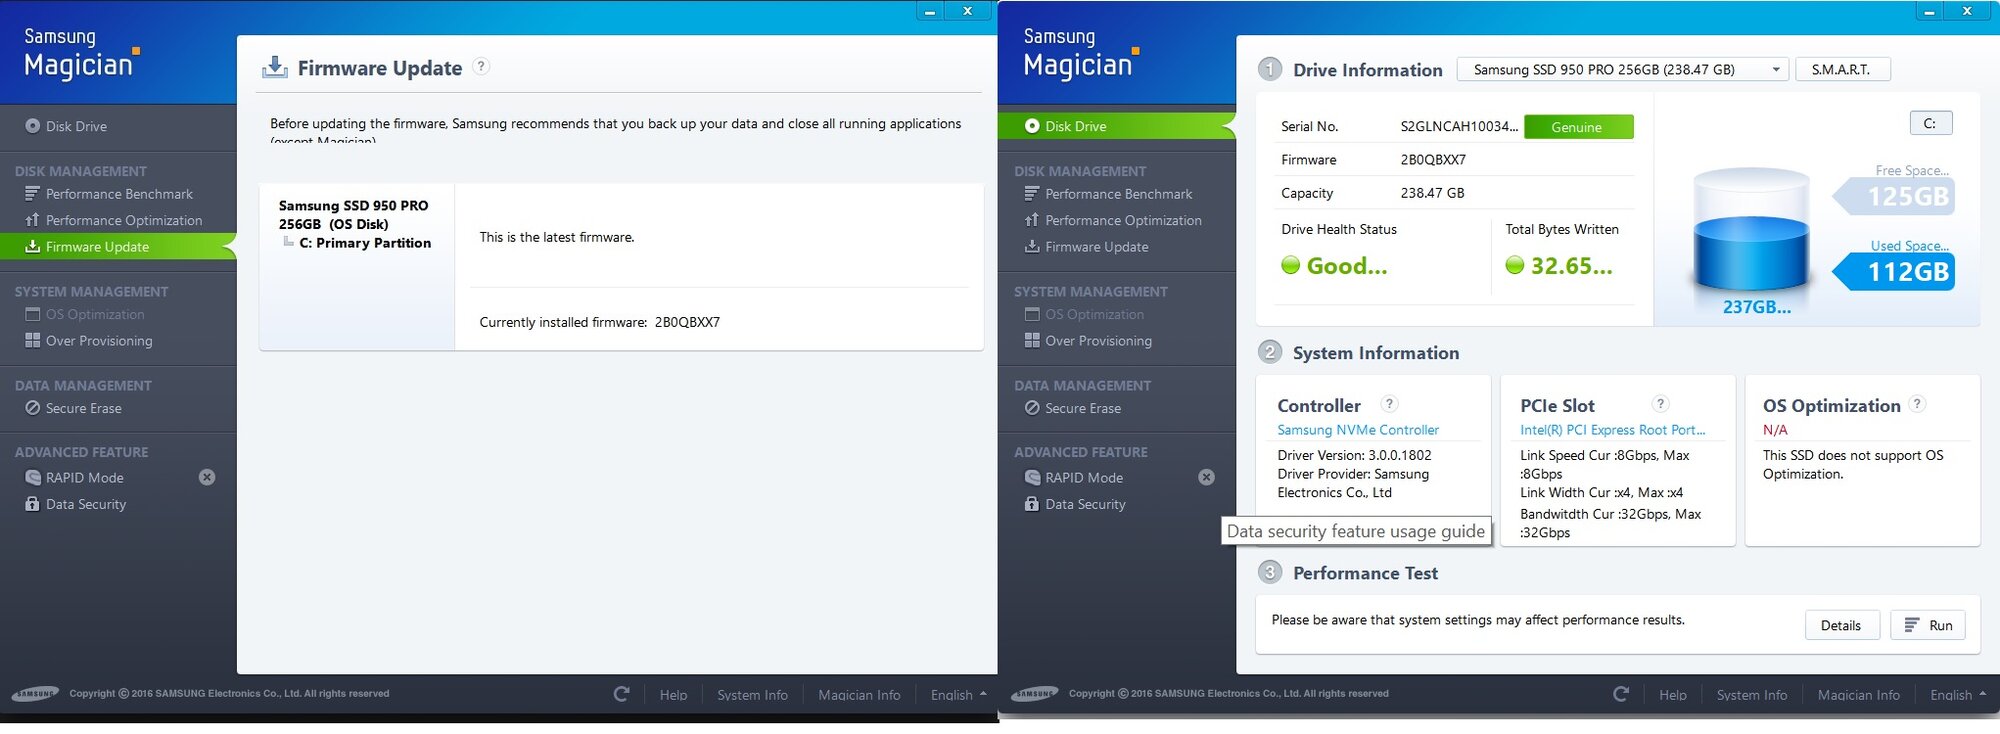Click the Run benchmark icon in Performance Test
The height and width of the screenshot is (734, 2000).
(1912, 625)
